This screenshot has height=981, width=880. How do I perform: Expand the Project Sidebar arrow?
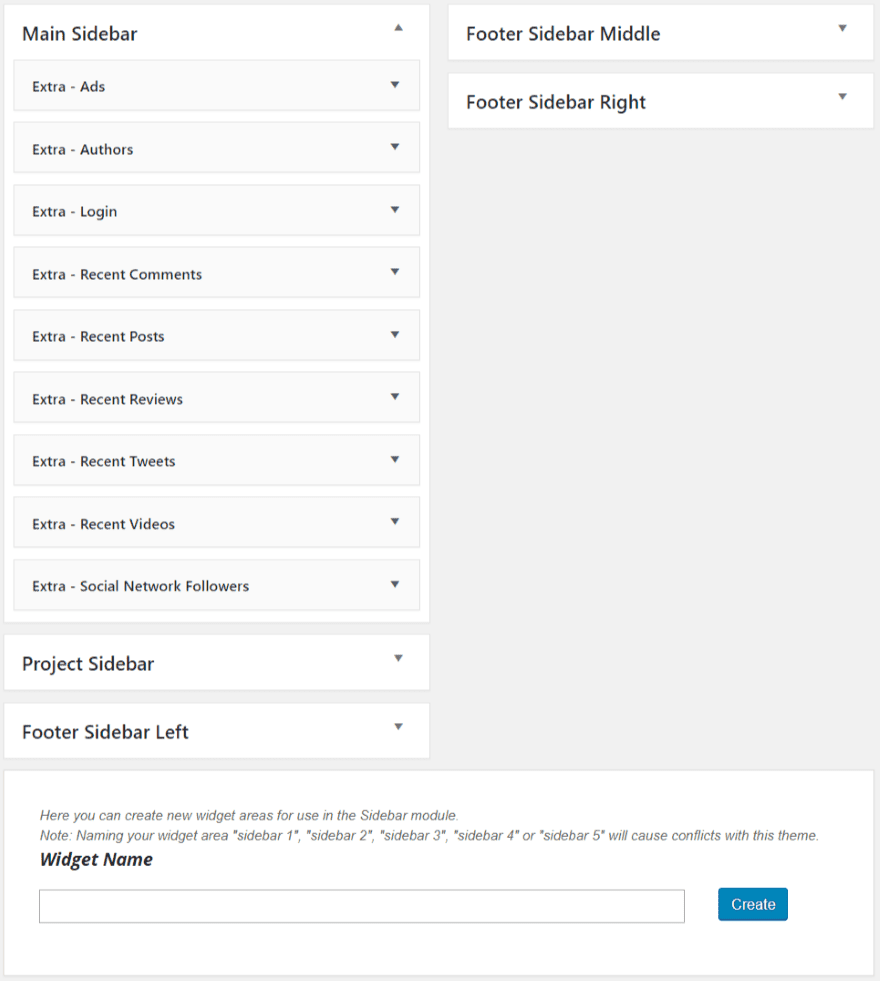click(398, 658)
